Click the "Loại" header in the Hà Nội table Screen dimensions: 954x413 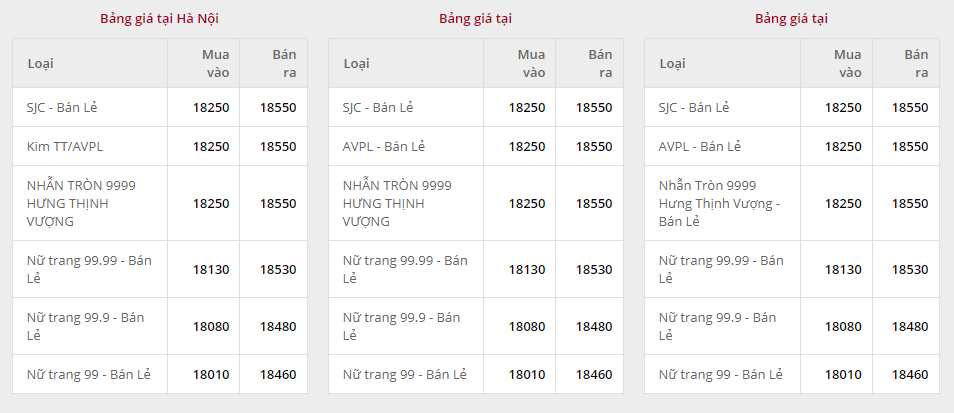[x=40, y=64]
